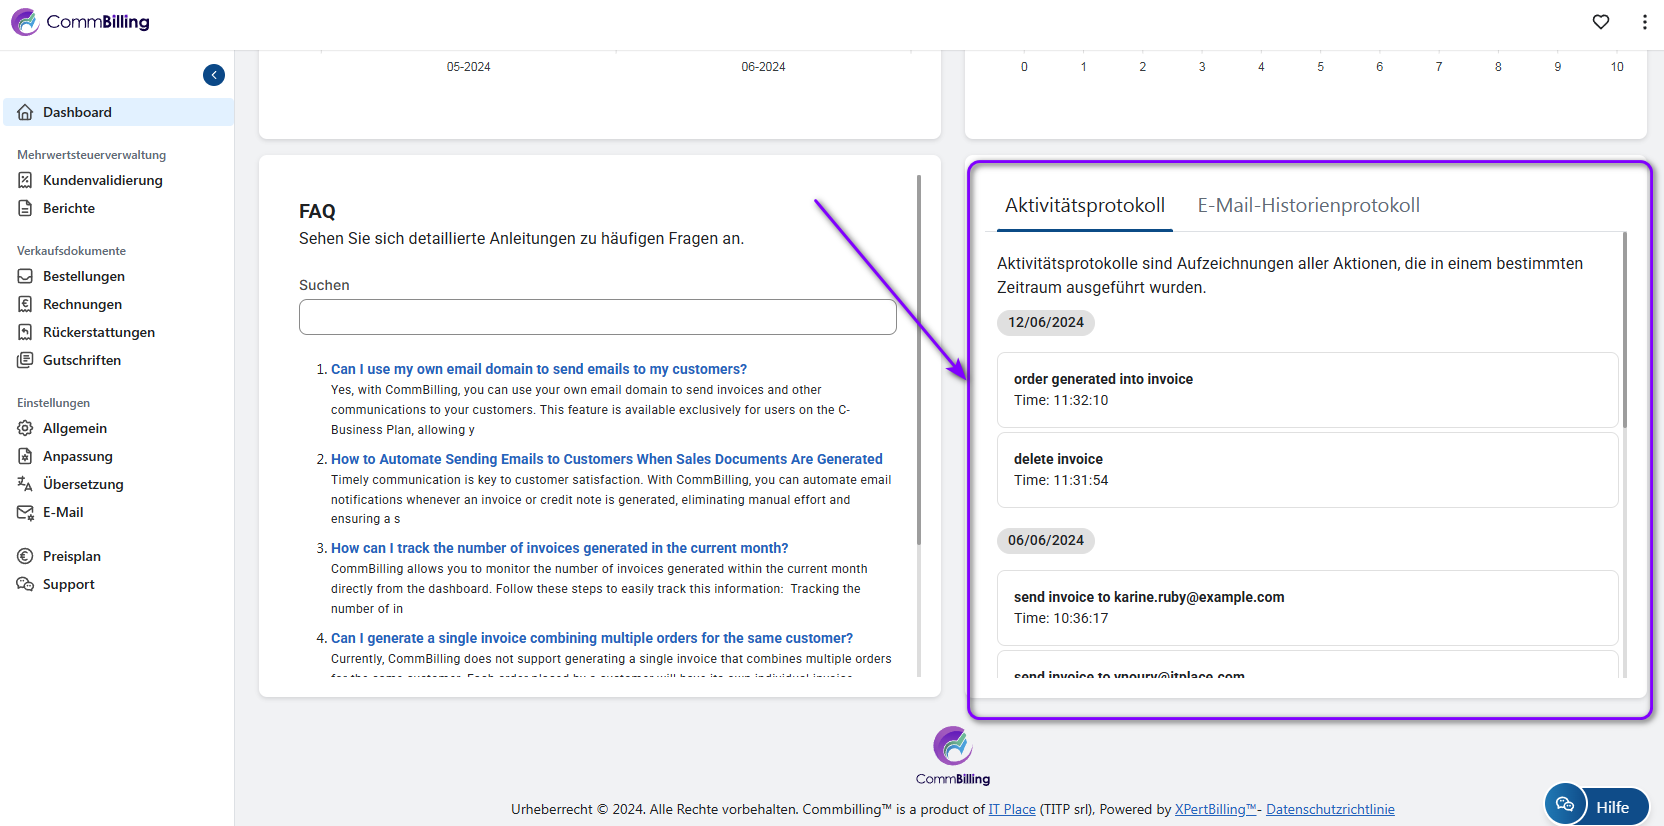
Task: Click the FAQ search input field
Action: click(597, 317)
